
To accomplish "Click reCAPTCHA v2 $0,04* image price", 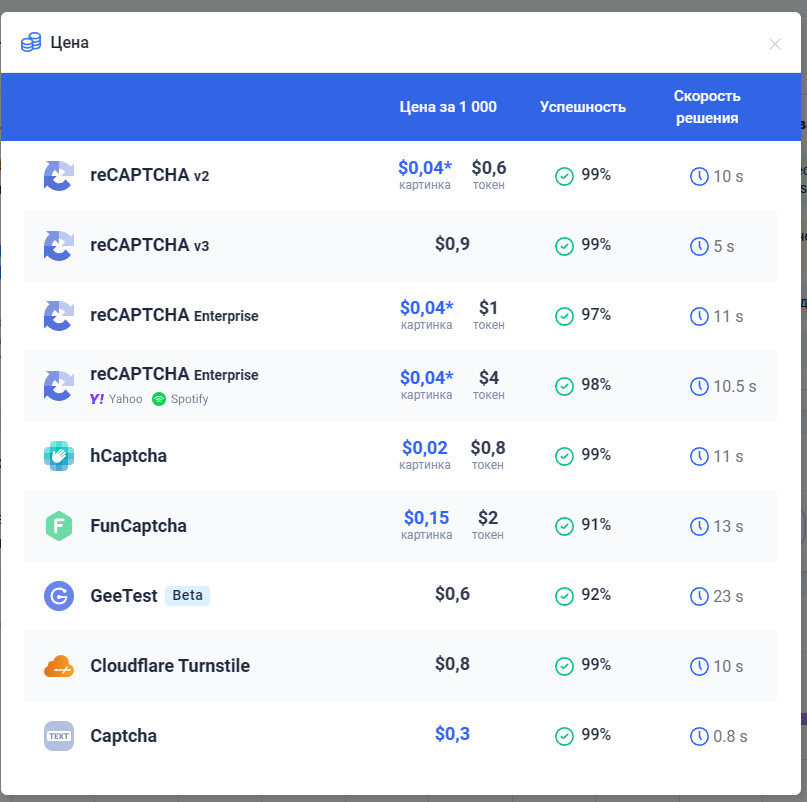I will (425, 168).
